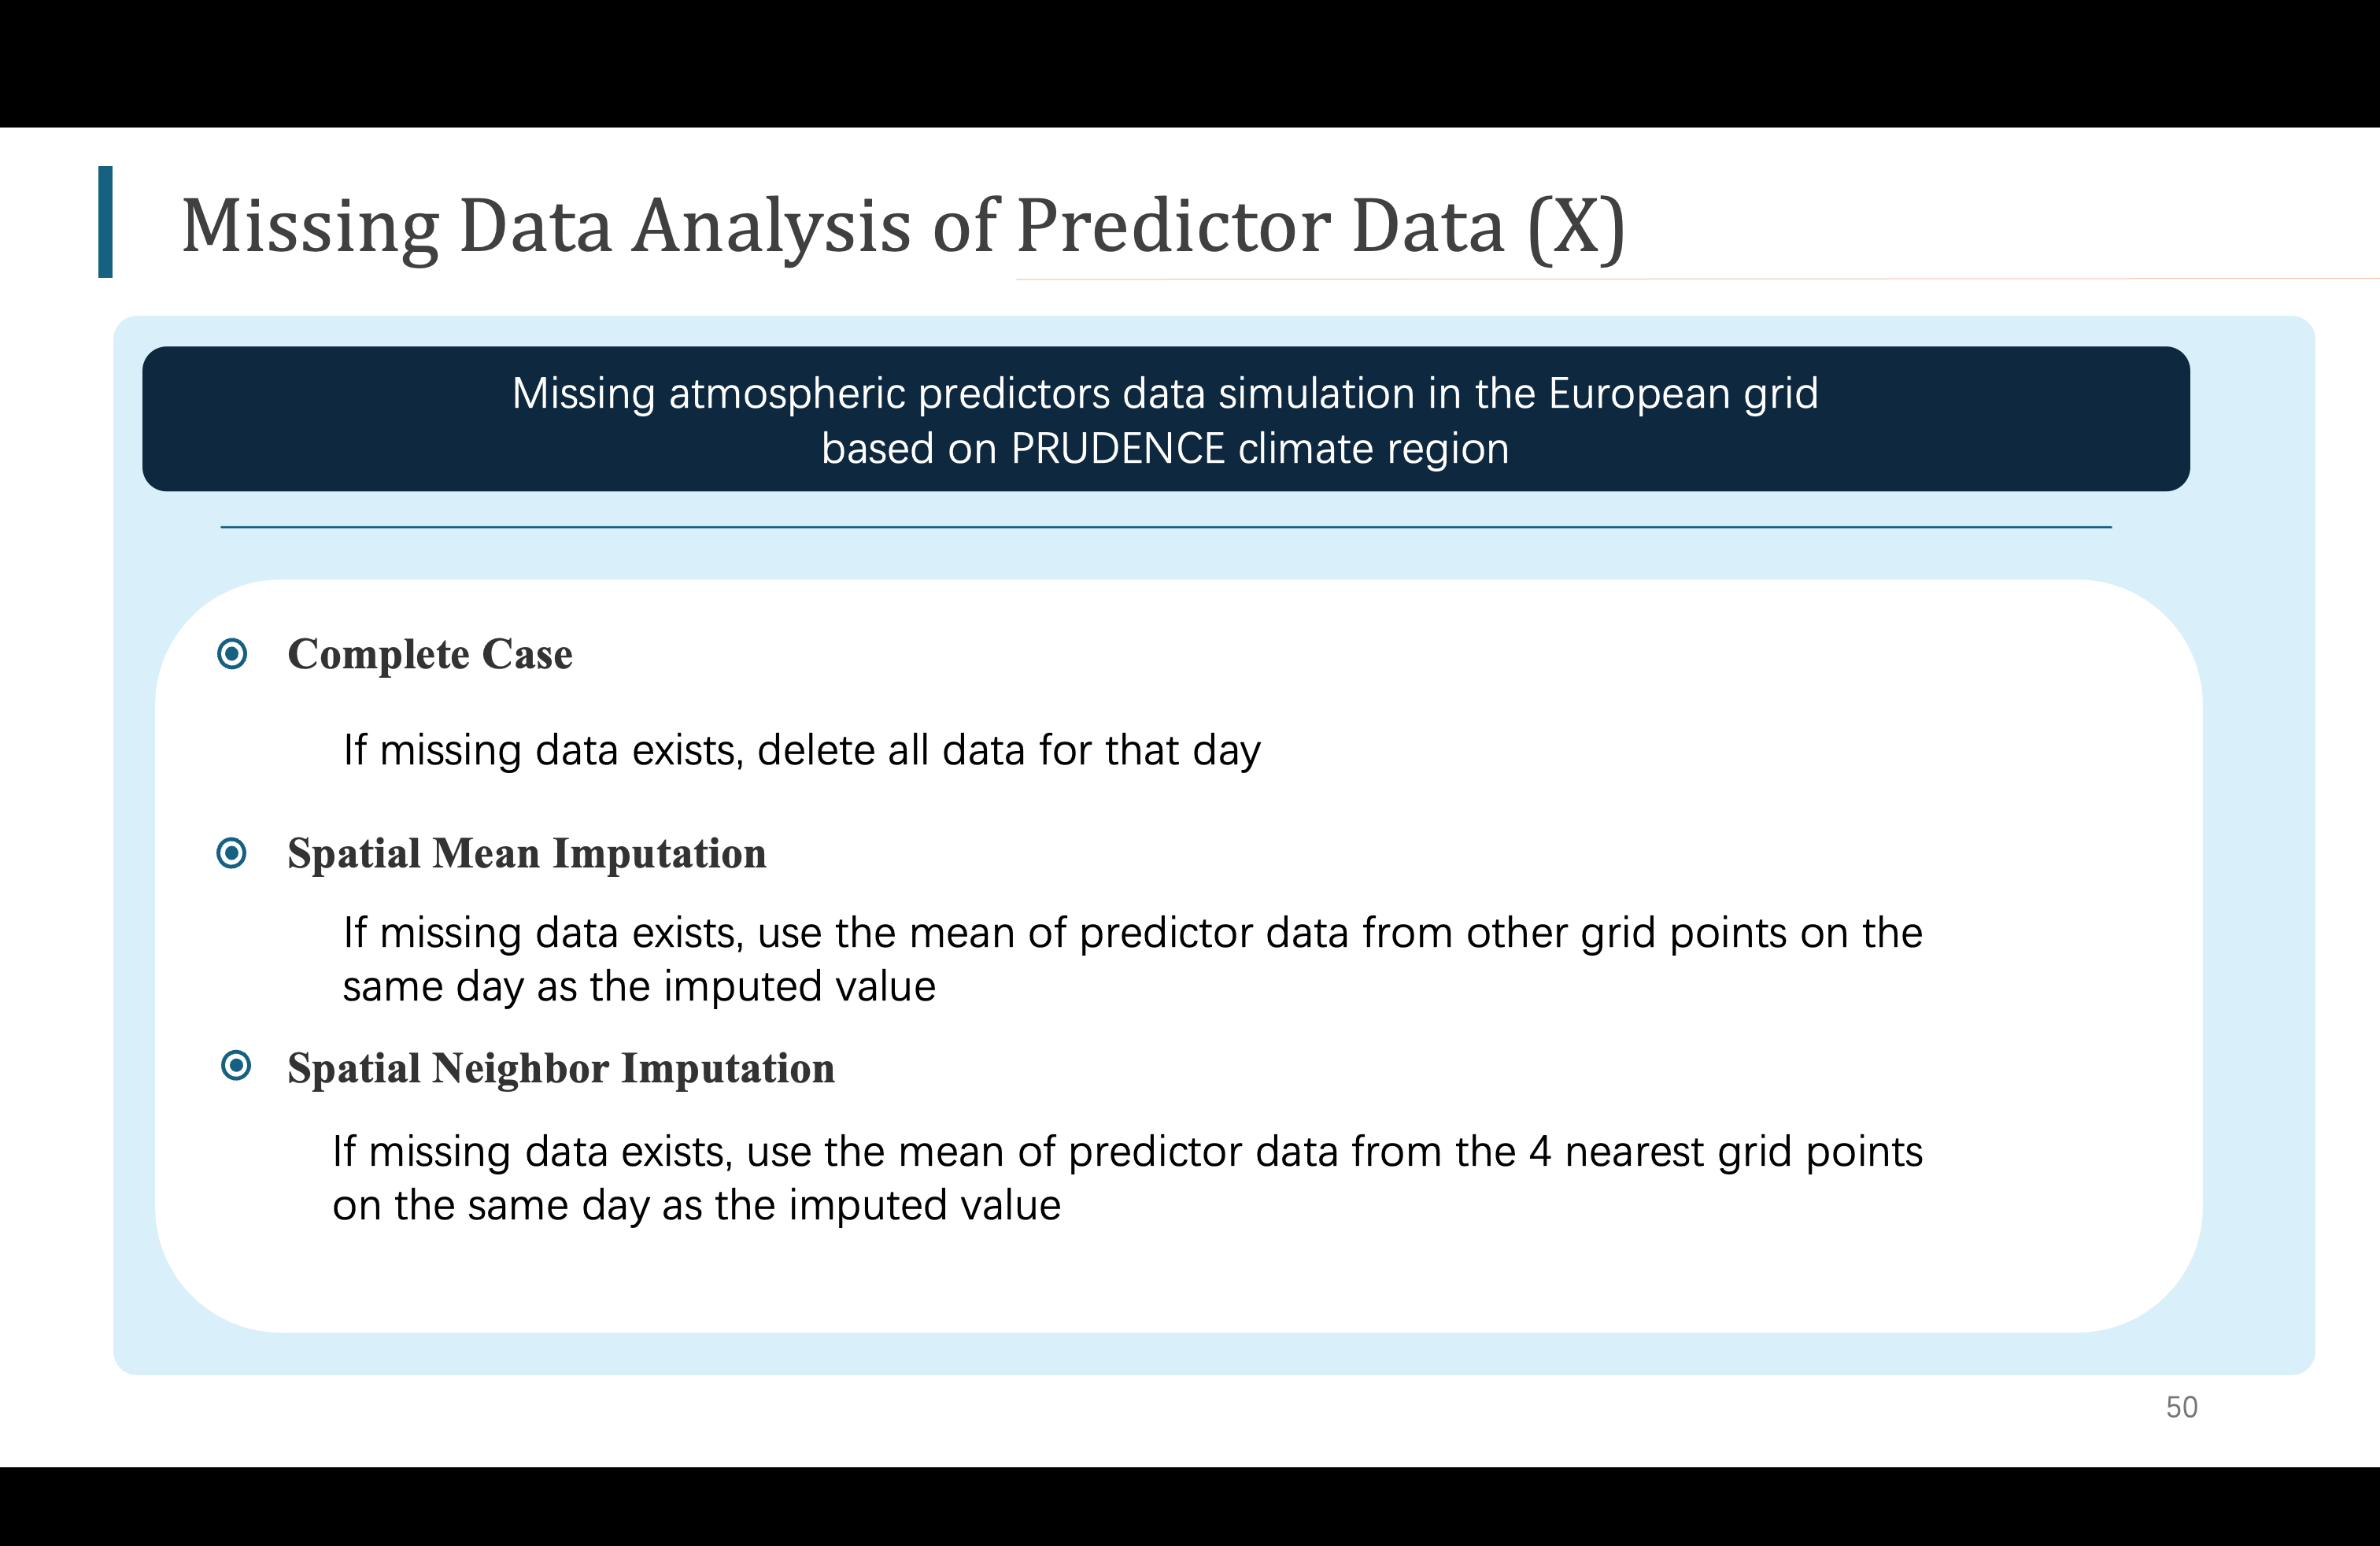The height and width of the screenshot is (1546, 2380).
Task: Click the '4 nearest grid points' description line
Action: pyautogui.click(x=1127, y=1152)
